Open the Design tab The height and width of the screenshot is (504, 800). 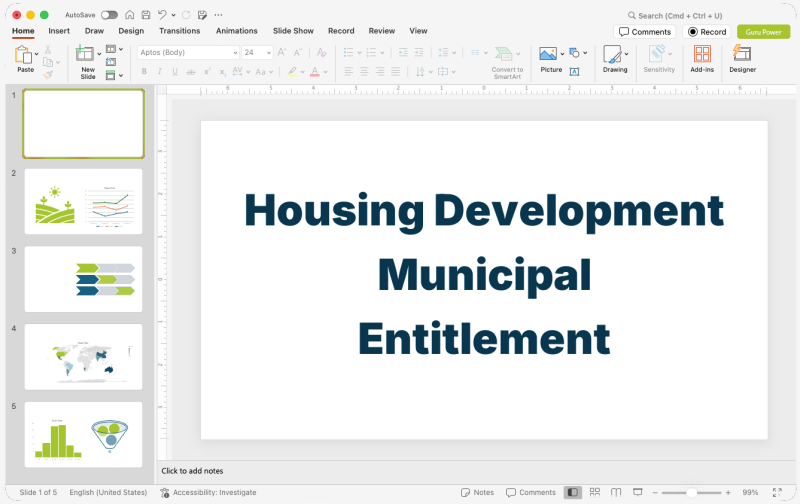pos(131,31)
